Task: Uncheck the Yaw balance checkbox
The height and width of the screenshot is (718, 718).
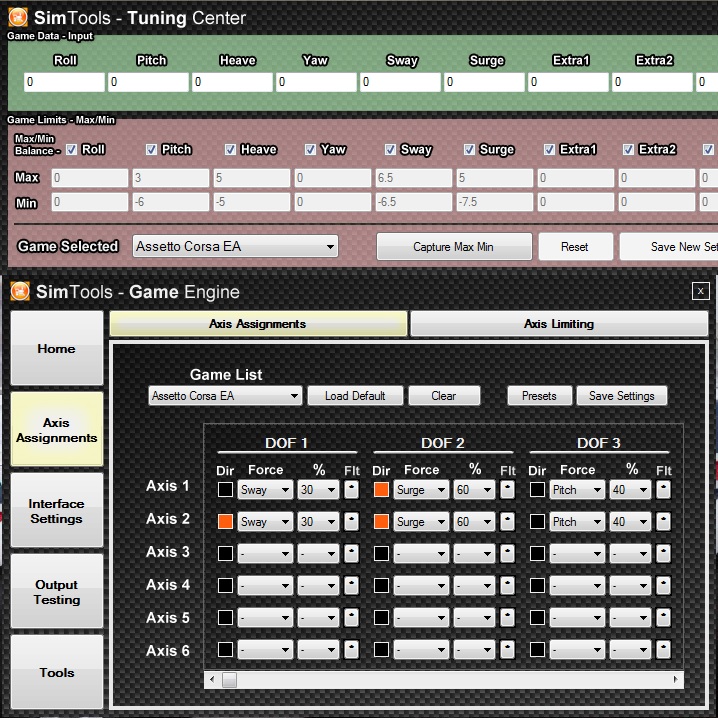Action: click(x=310, y=150)
